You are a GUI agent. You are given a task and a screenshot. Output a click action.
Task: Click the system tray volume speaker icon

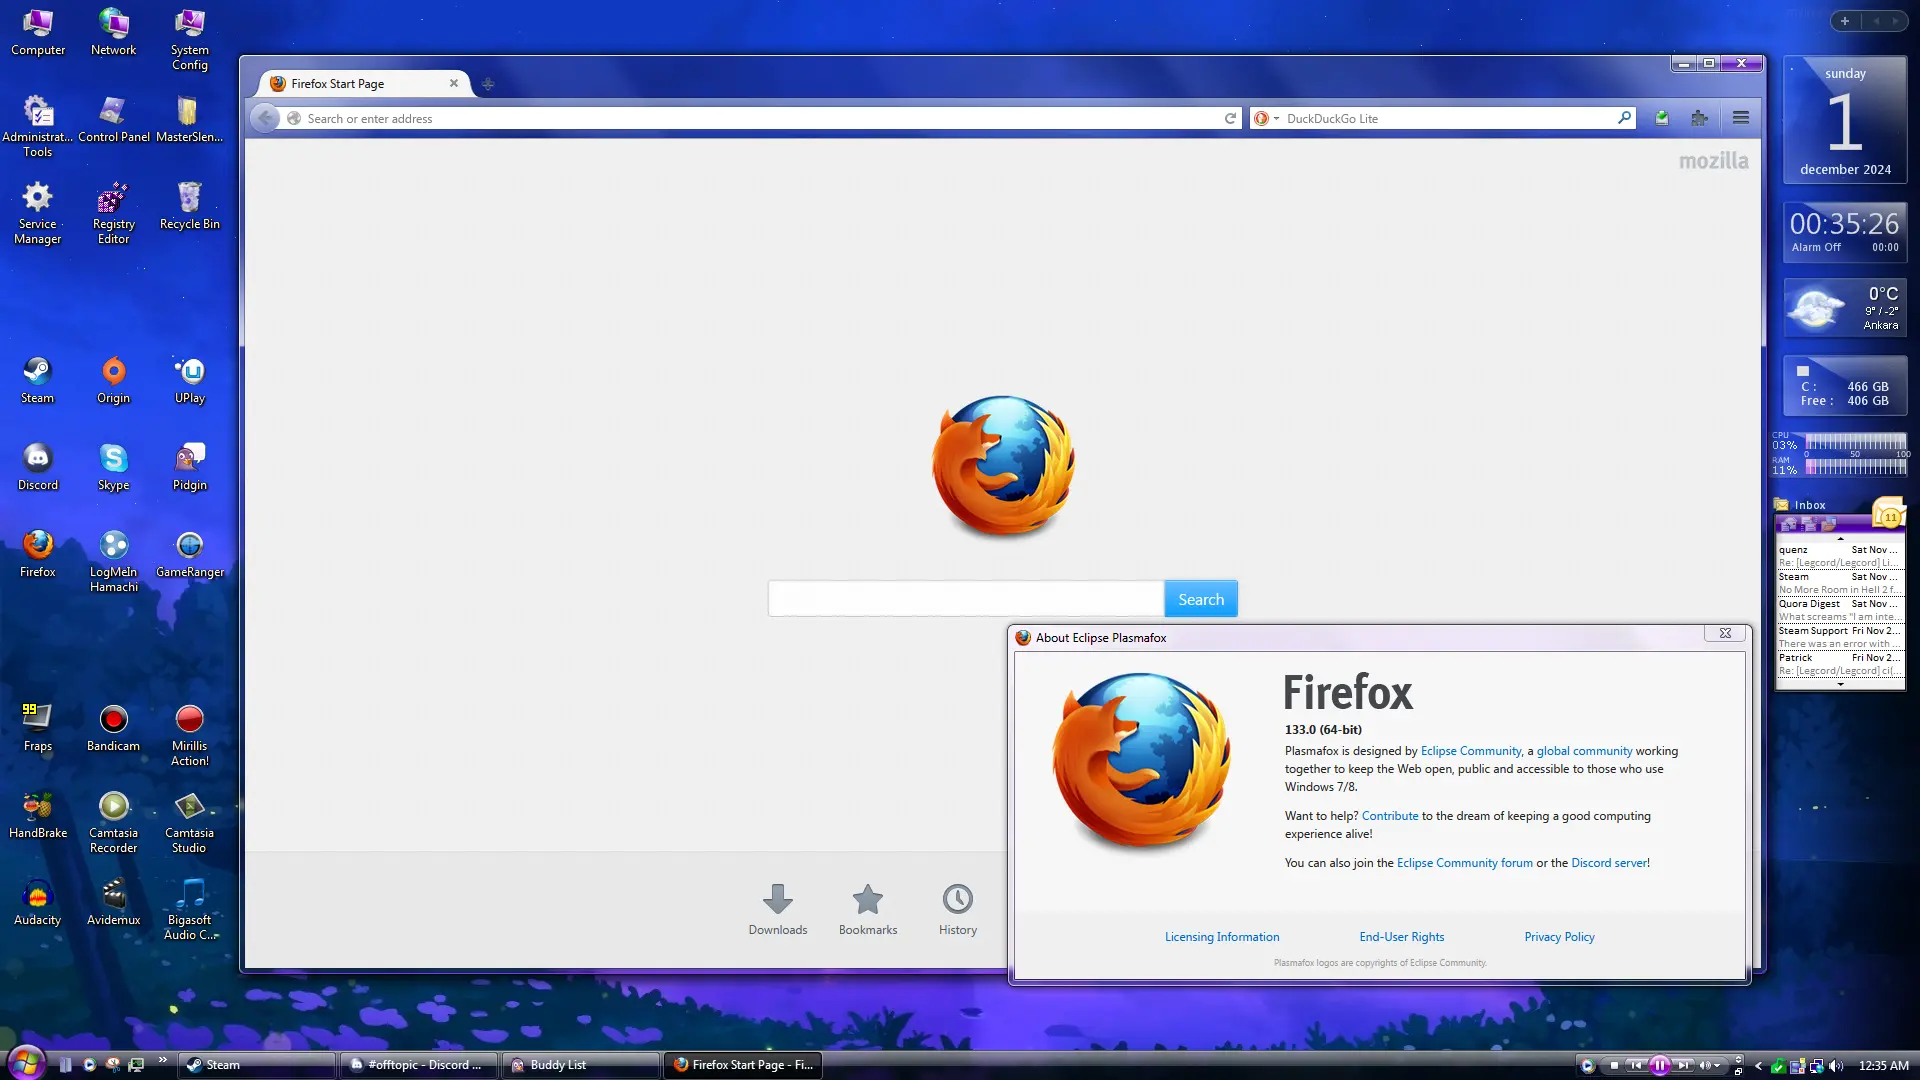1836,1066
